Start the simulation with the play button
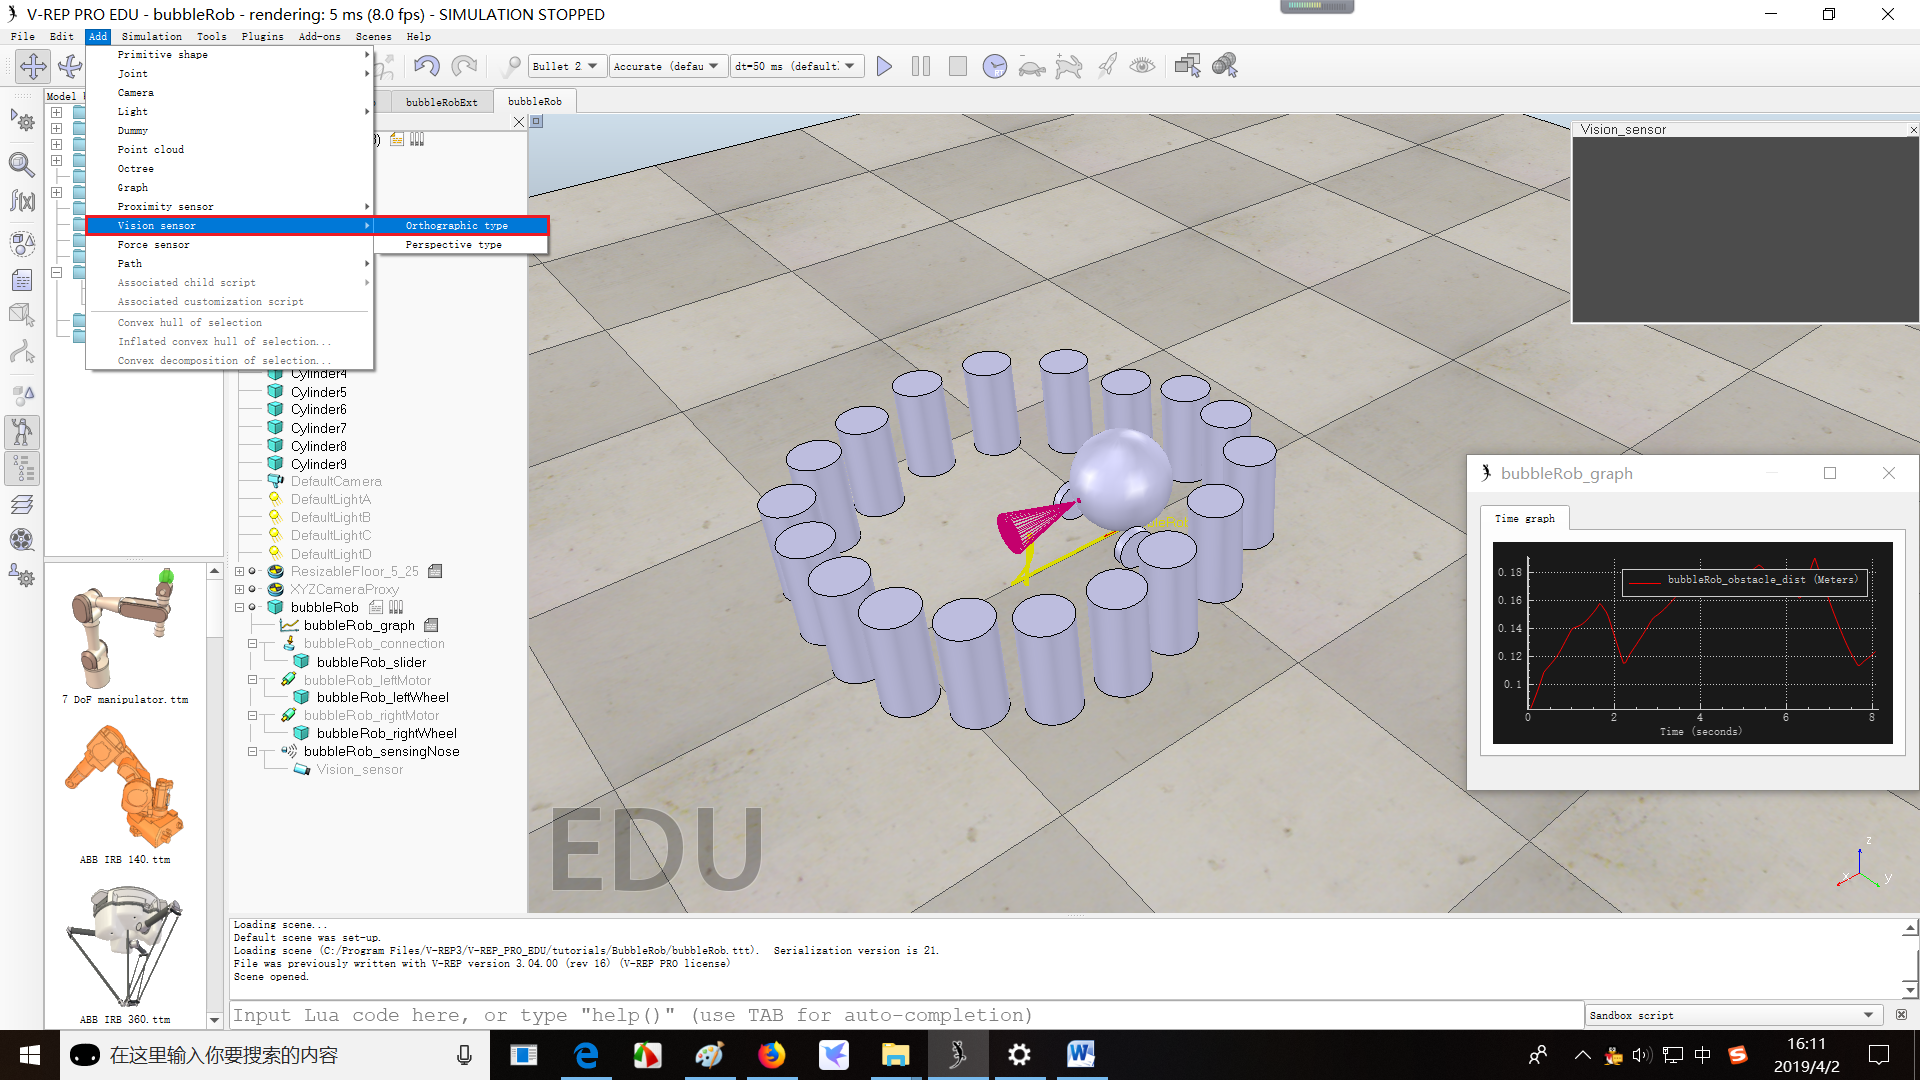Screen dimensions: 1920x1080 pos(884,66)
